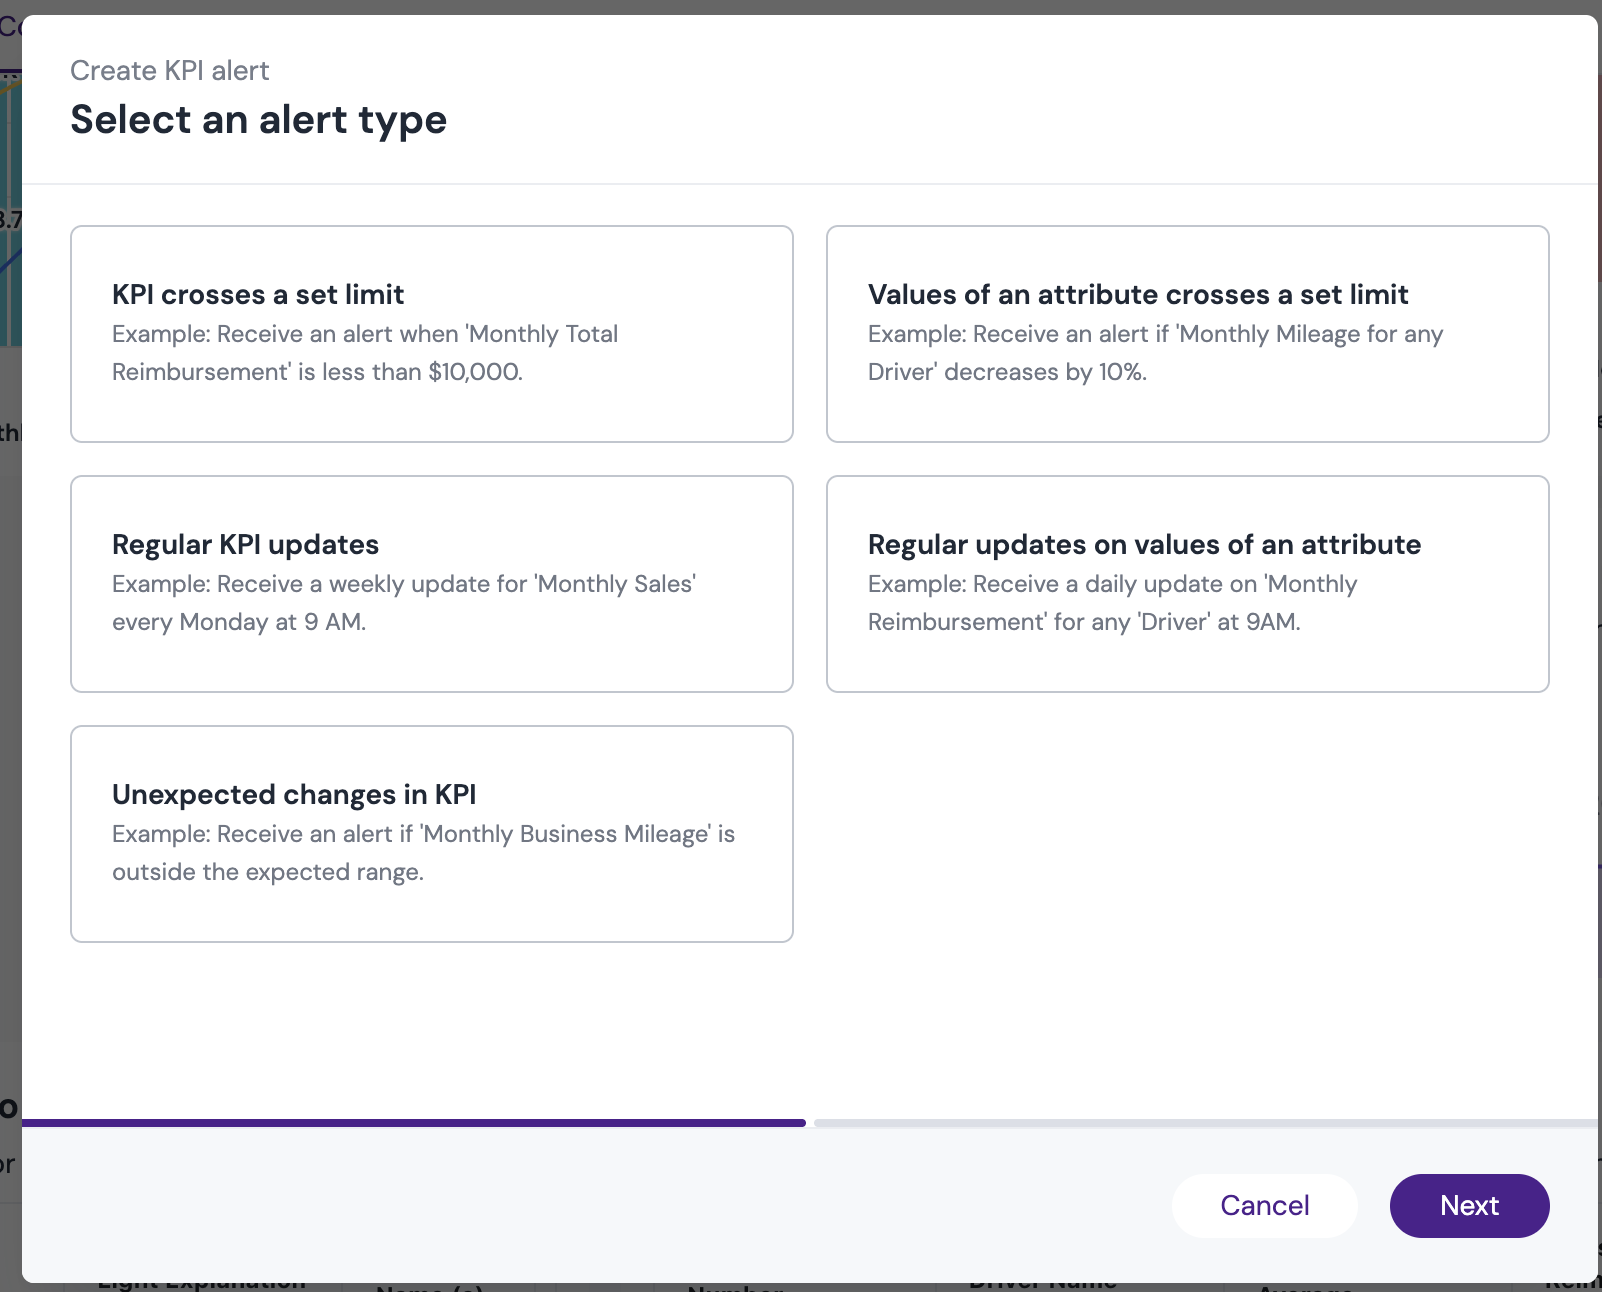
Task: Select 'Unexpected changes in KPI' option
Action: point(432,834)
